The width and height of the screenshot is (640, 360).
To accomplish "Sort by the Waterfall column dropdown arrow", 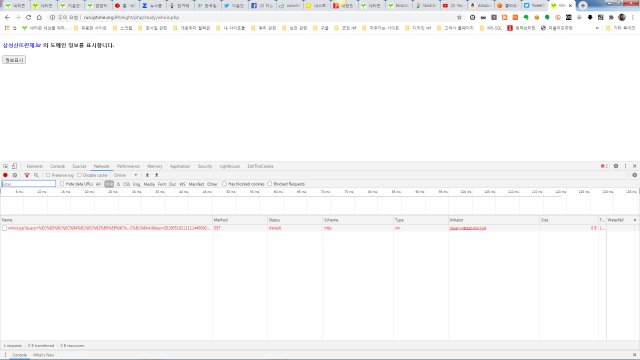I will pos(635,220).
